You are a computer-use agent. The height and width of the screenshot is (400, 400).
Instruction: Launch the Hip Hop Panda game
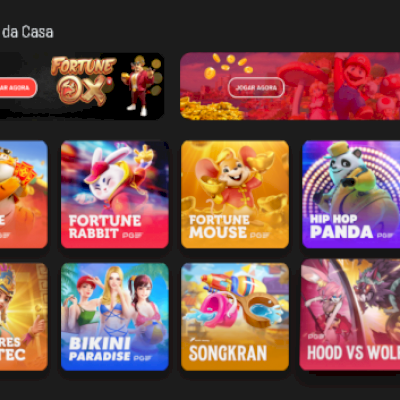pyautogui.click(x=351, y=194)
